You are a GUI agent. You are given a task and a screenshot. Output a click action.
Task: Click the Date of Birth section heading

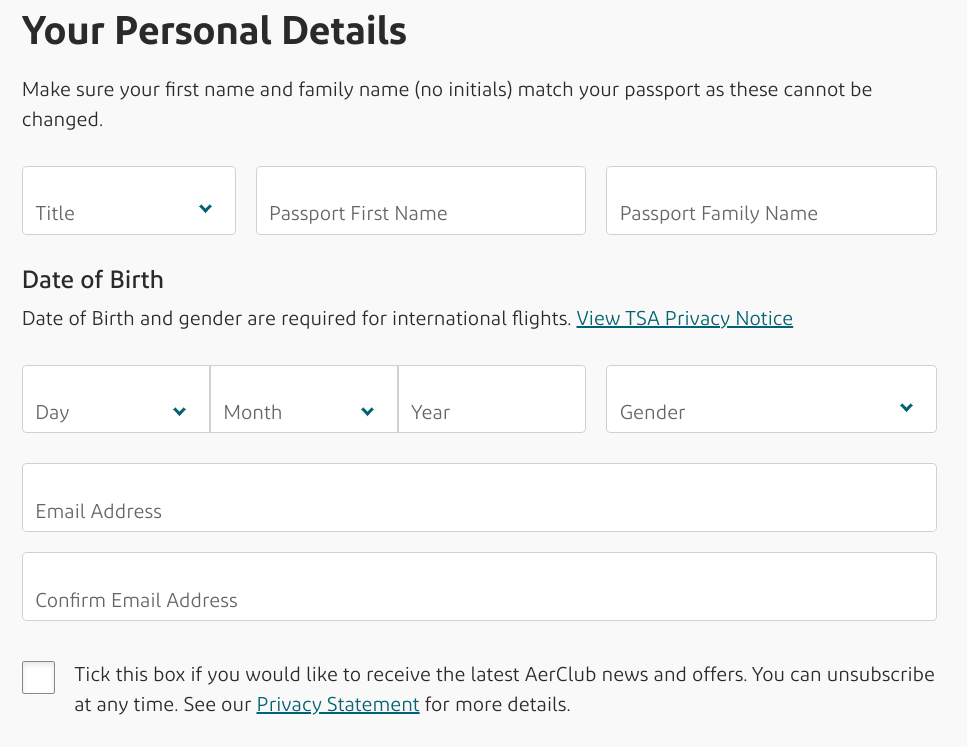(93, 279)
